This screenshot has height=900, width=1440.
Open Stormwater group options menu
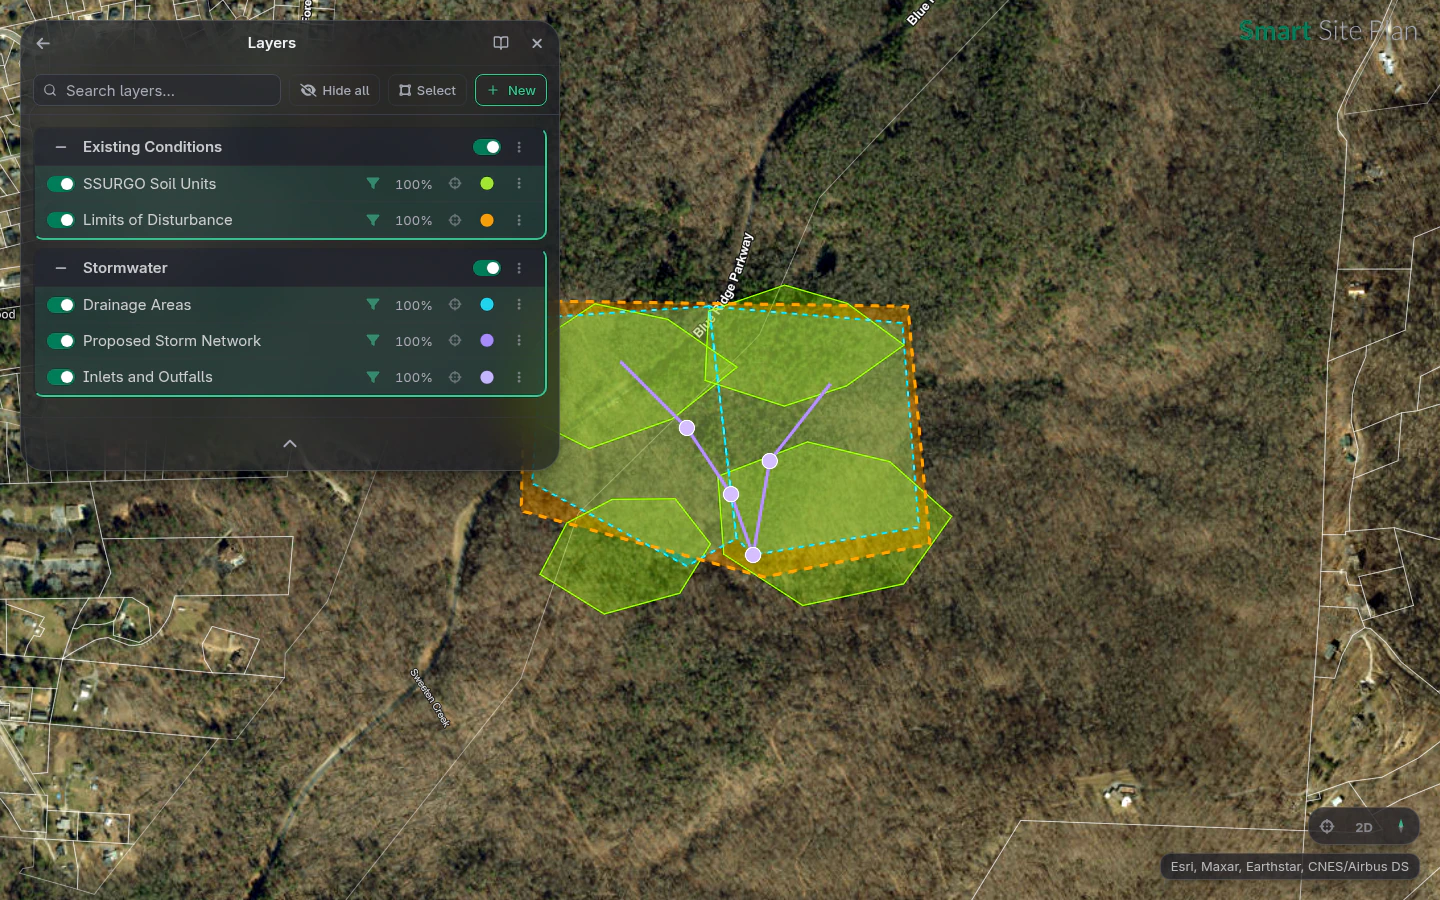tap(519, 268)
